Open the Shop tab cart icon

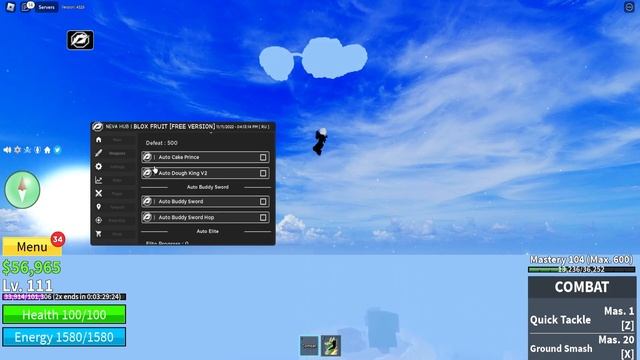[98, 234]
